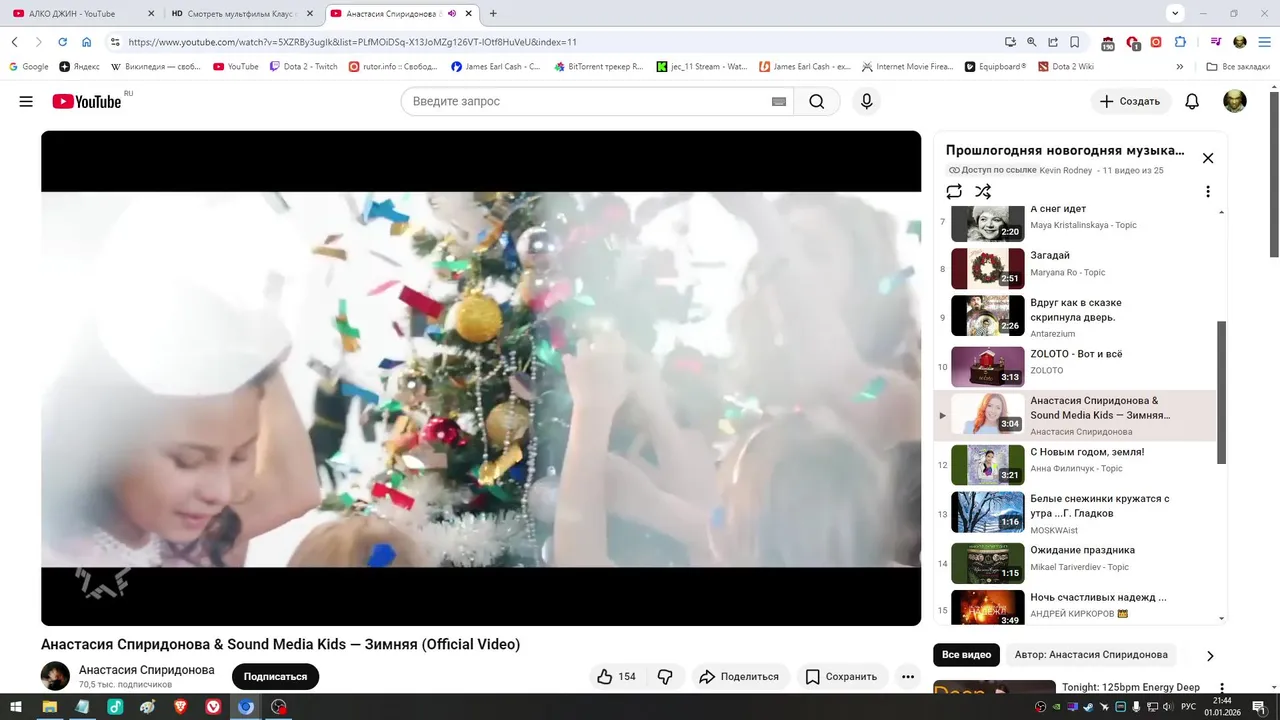Viewport: 1280px width, 720px height.
Task: Open the 'Яндекс' bookmark
Action: (79, 67)
